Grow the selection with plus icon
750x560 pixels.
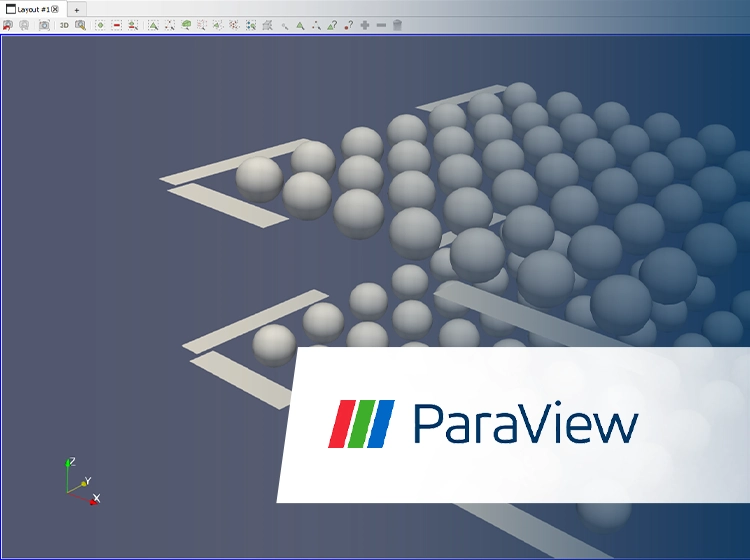(365, 25)
